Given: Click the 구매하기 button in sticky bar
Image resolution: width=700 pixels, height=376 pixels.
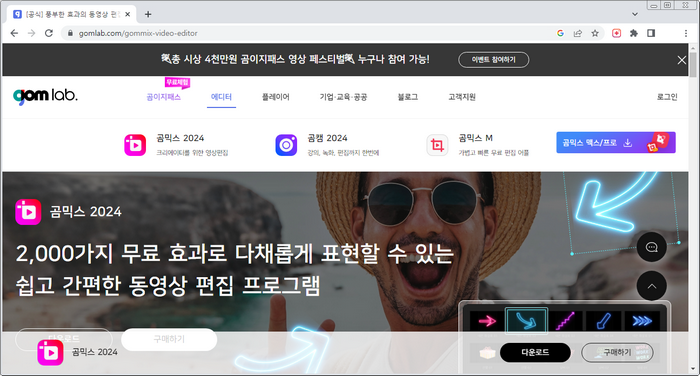Looking at the screenshot, I should click(617, 352).
